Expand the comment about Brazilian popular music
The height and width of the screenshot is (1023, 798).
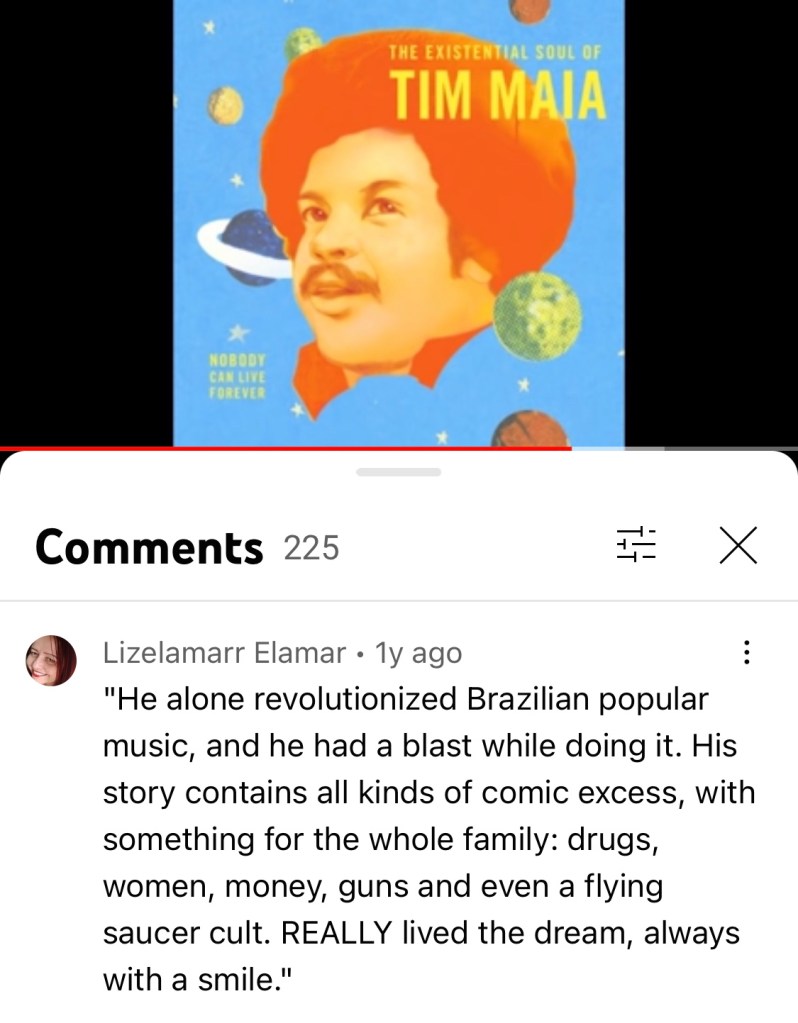tap(429, 839)
